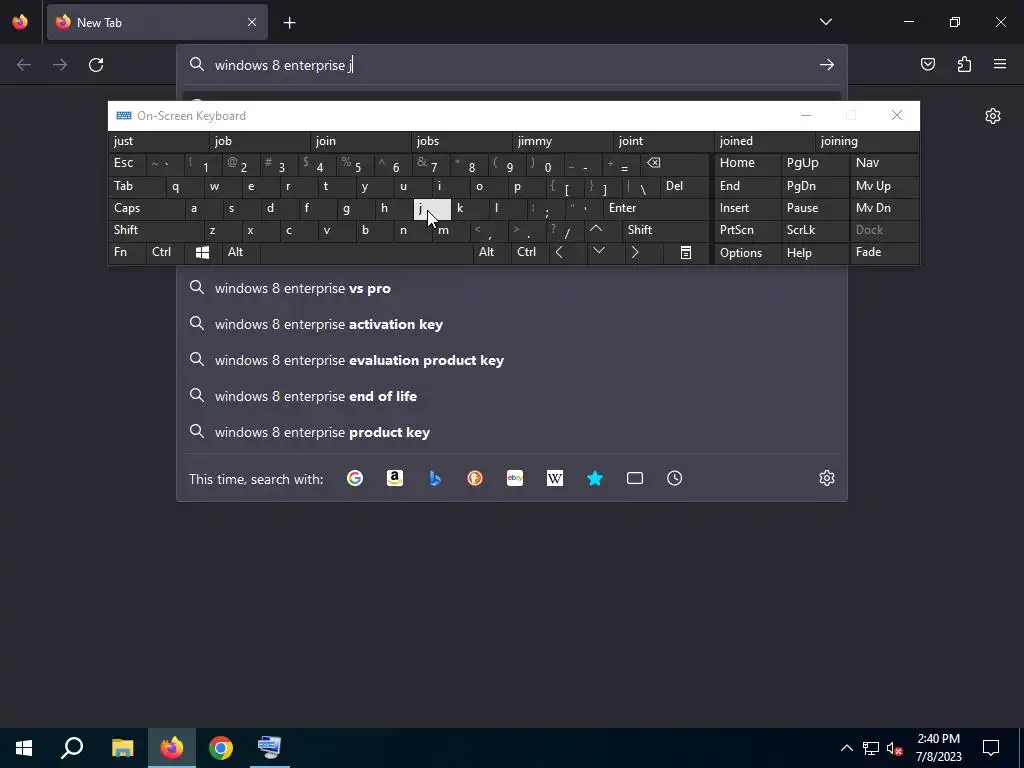Viewport: 1024px width, 768px height.
Task: Open notification center icon
Action: coord(991,748)
